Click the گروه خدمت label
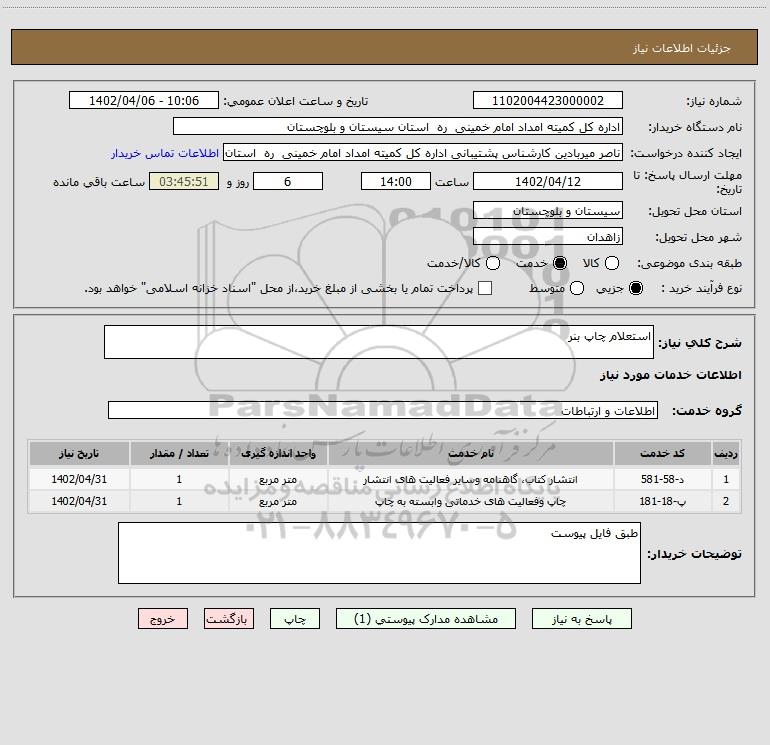This screenshot has width=770, height=745. pos(707,411)
